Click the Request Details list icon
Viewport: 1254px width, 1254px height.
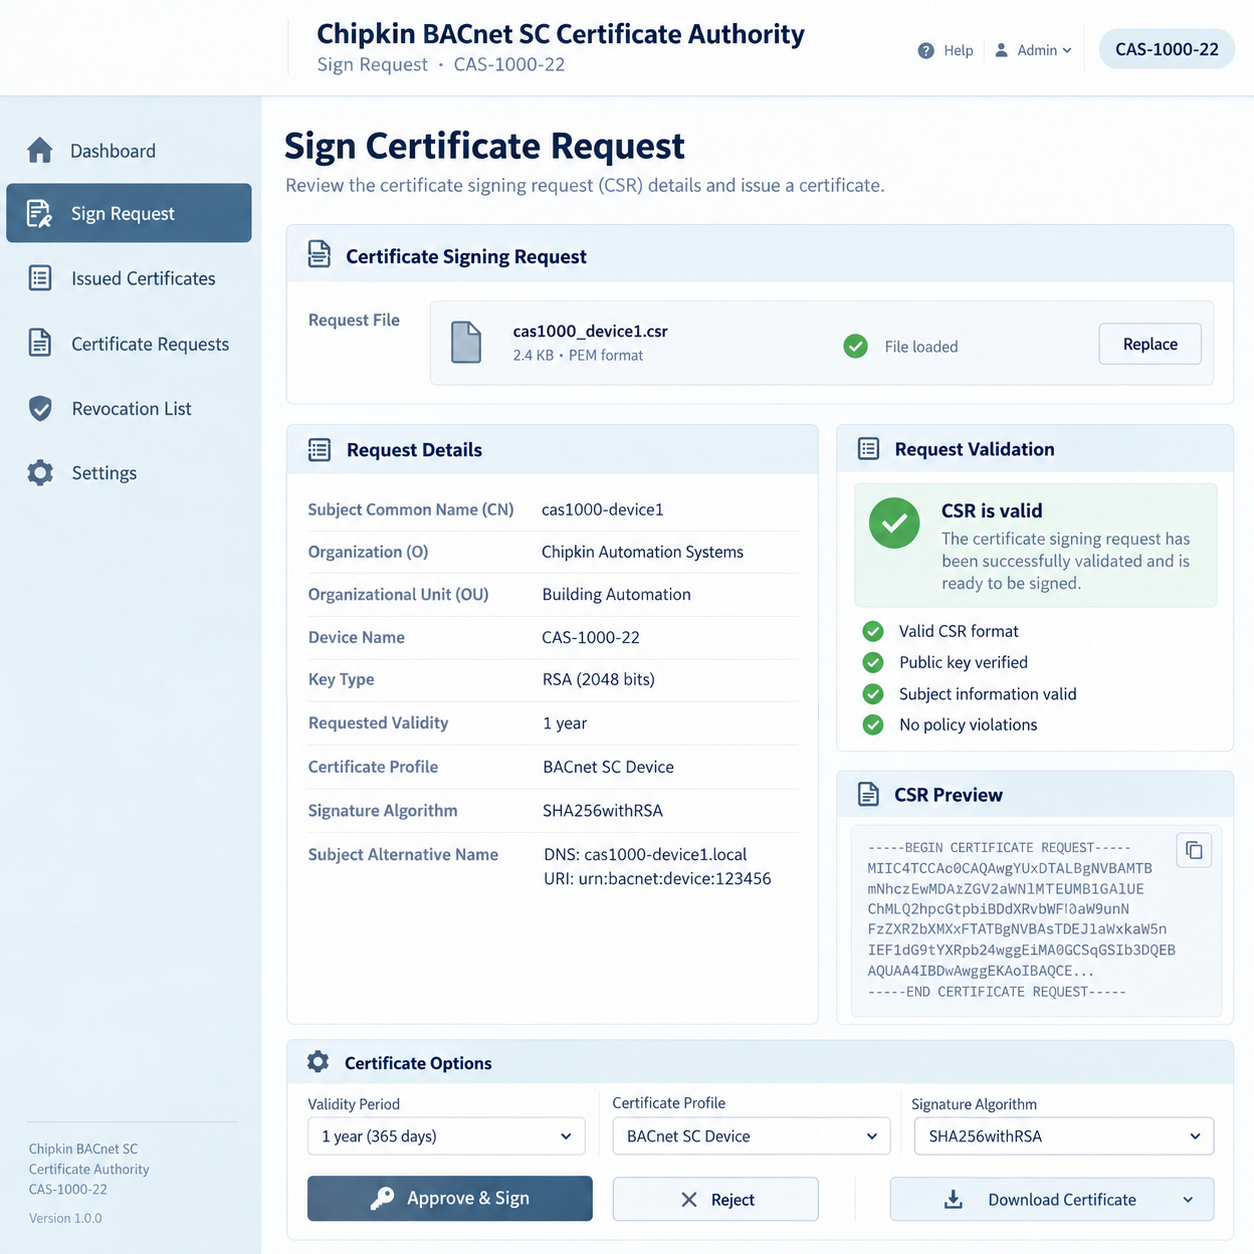coord(319,450)
